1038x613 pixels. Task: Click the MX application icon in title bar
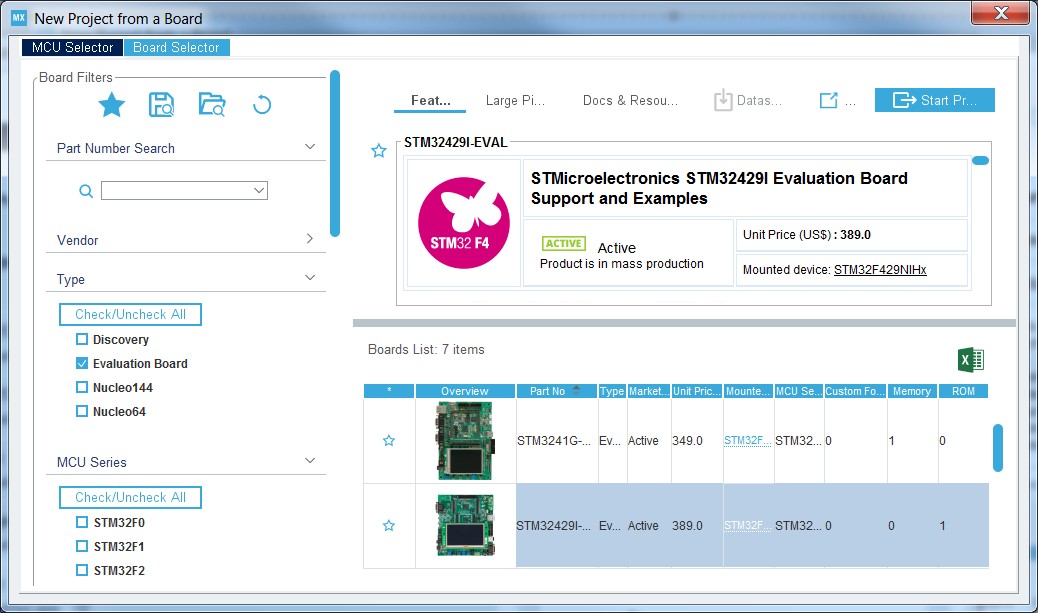tap(19, 18)
